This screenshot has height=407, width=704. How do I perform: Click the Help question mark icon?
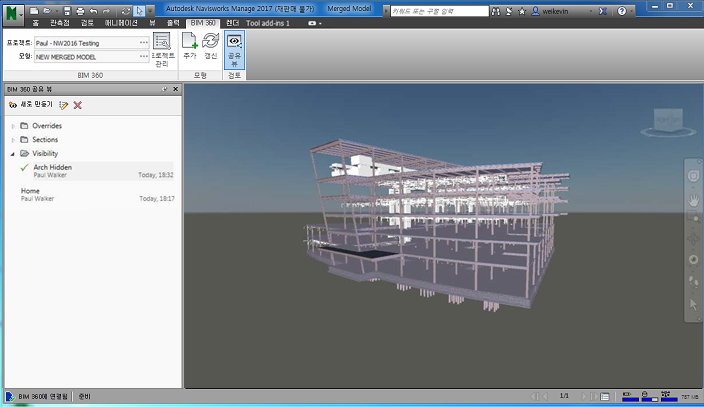(621, 11)
